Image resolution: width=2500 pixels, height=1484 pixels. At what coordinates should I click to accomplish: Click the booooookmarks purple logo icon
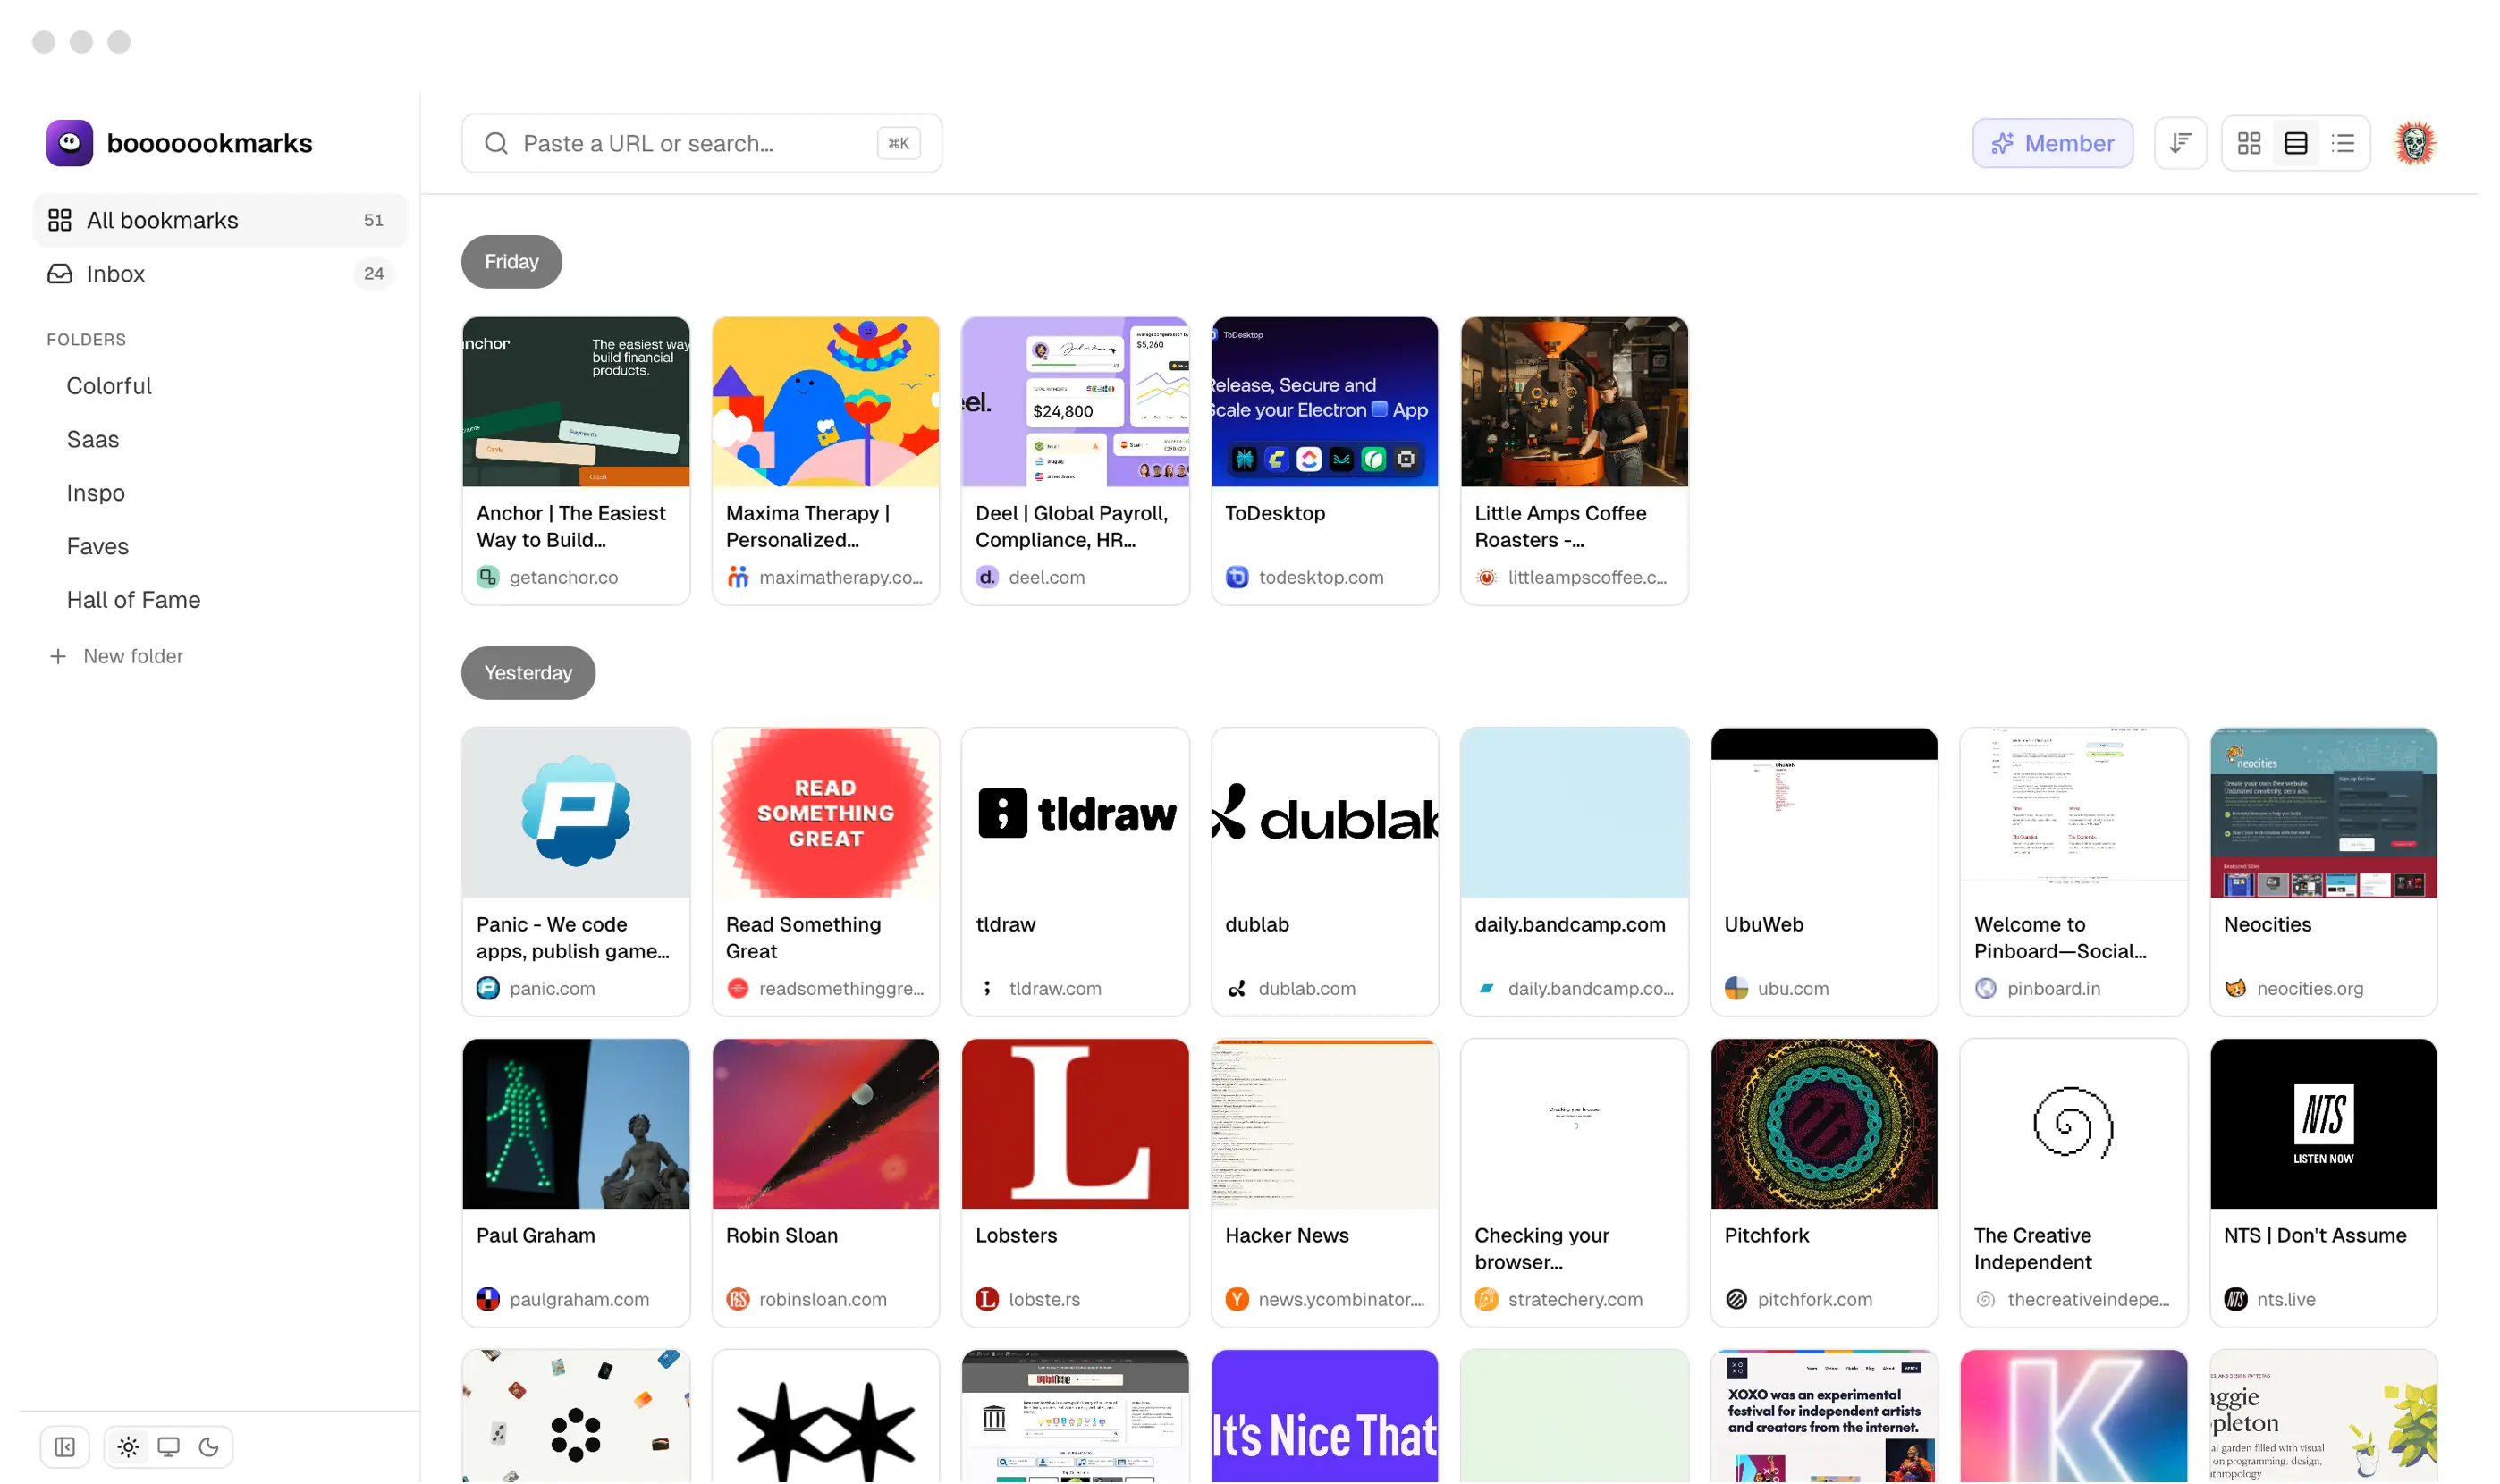[x=69, y=143]
